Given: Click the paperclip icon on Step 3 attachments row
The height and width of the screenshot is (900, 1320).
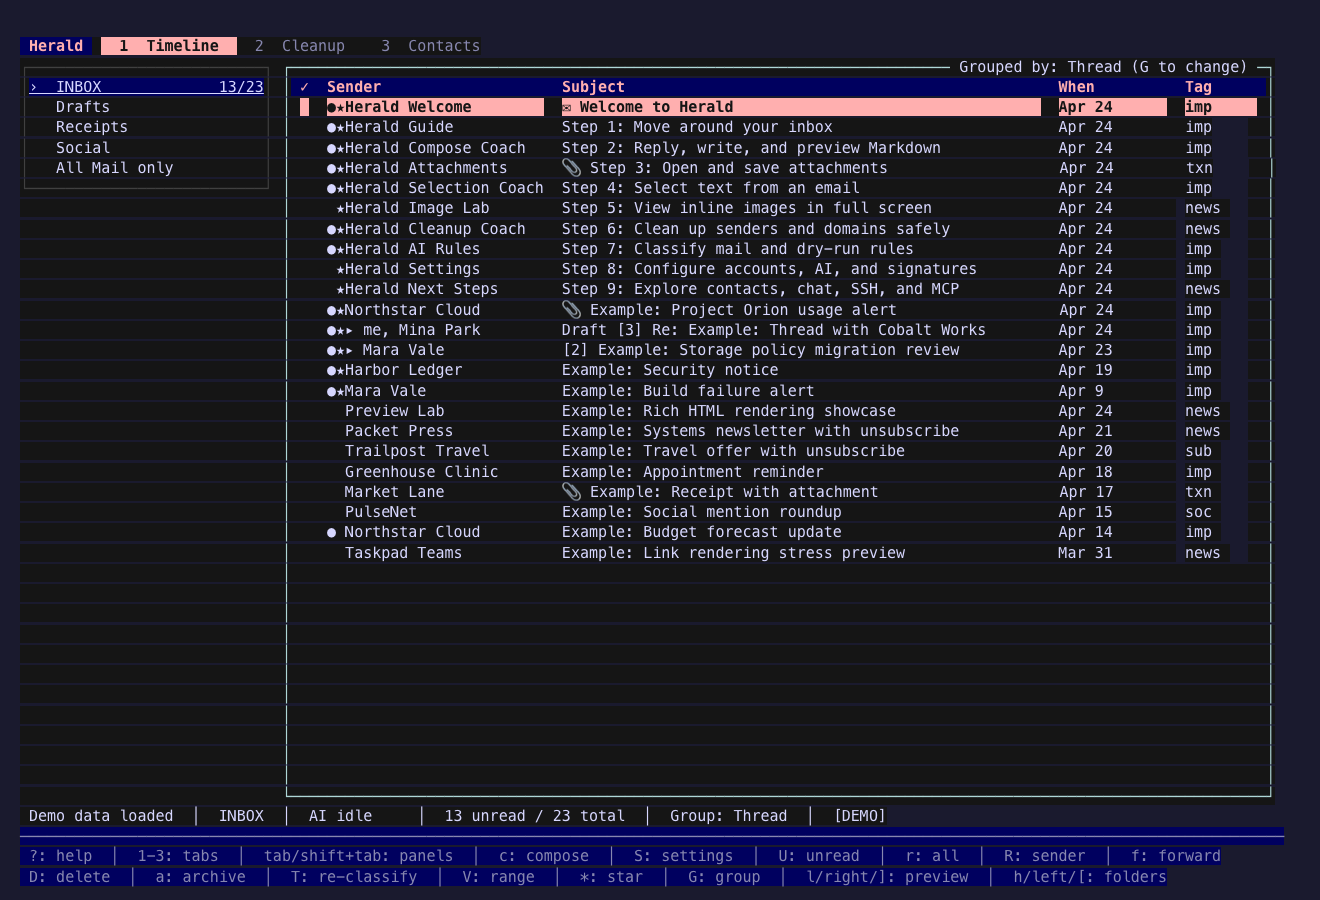Looking at the screenshot, I should [571, 168].
